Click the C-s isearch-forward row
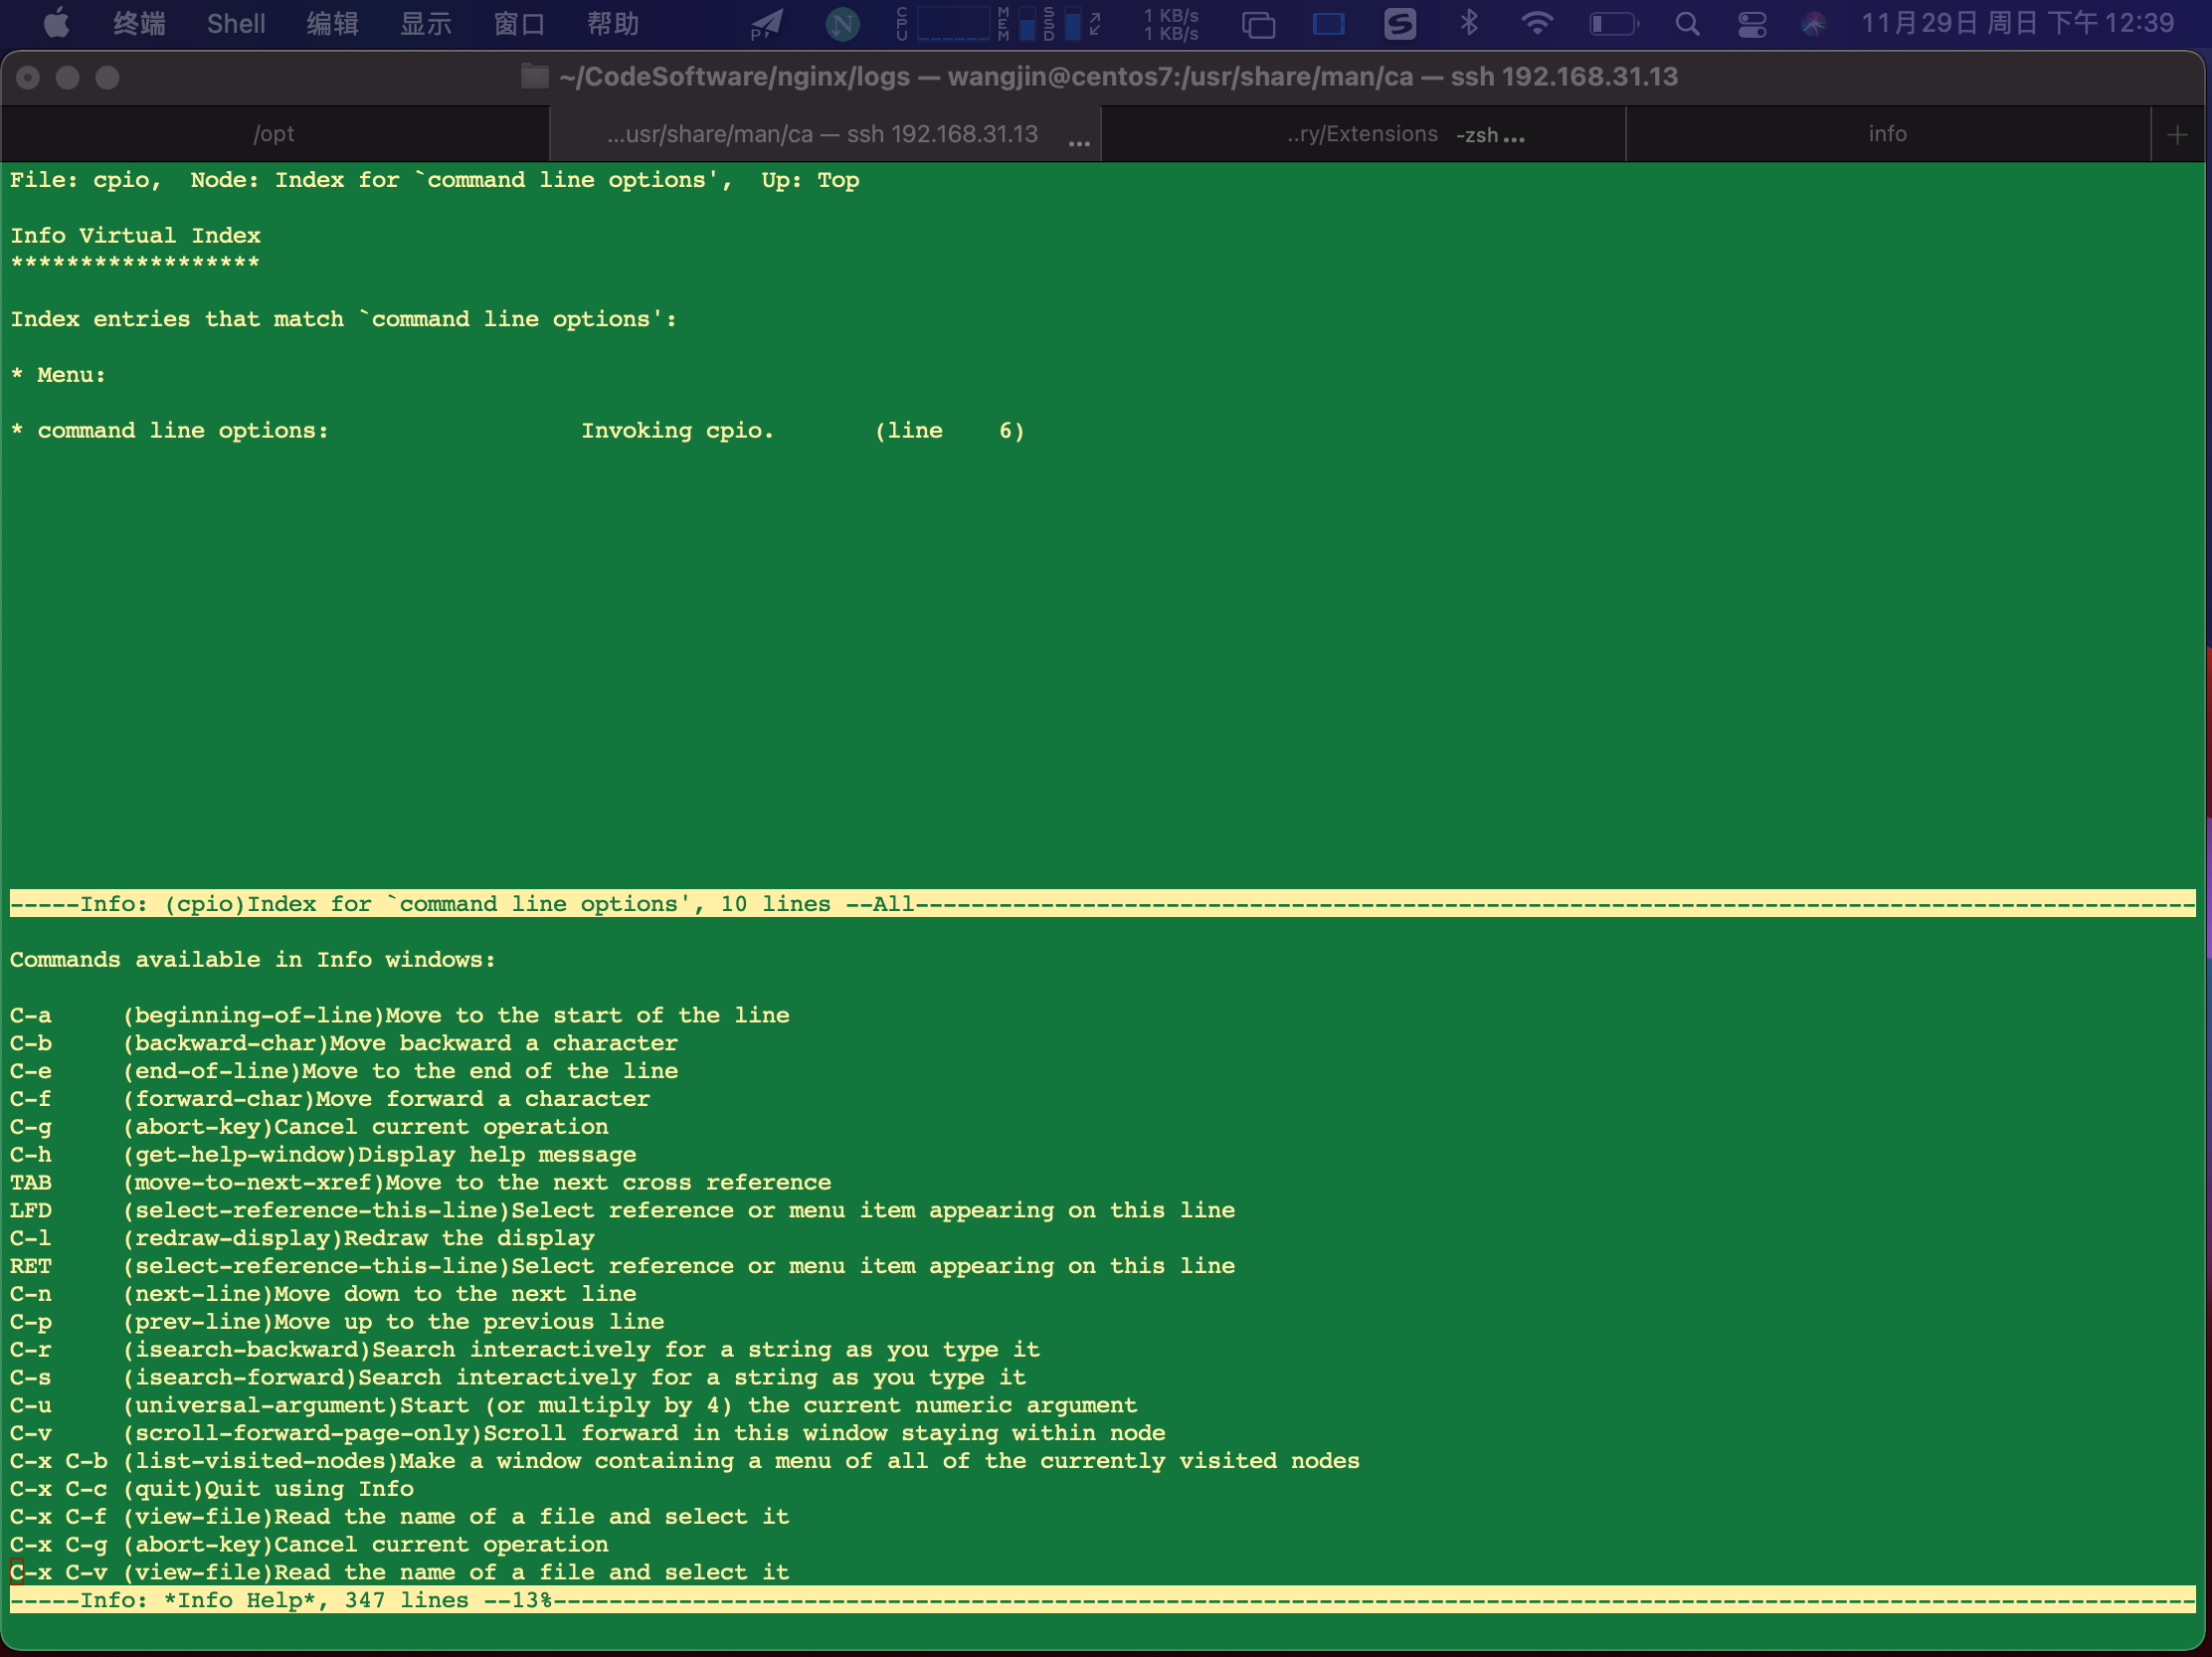 (518, 1377)
